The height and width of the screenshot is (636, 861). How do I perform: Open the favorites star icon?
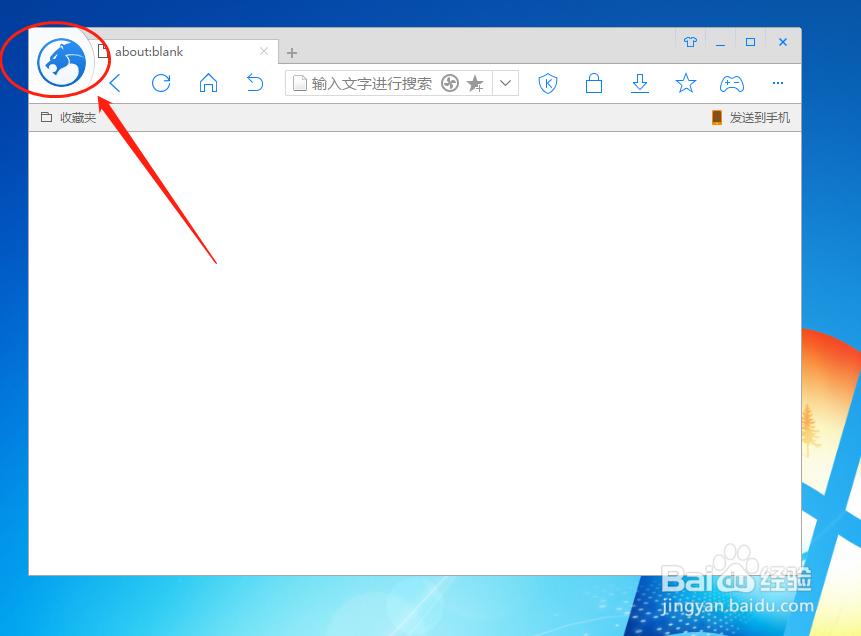[686, 83]
